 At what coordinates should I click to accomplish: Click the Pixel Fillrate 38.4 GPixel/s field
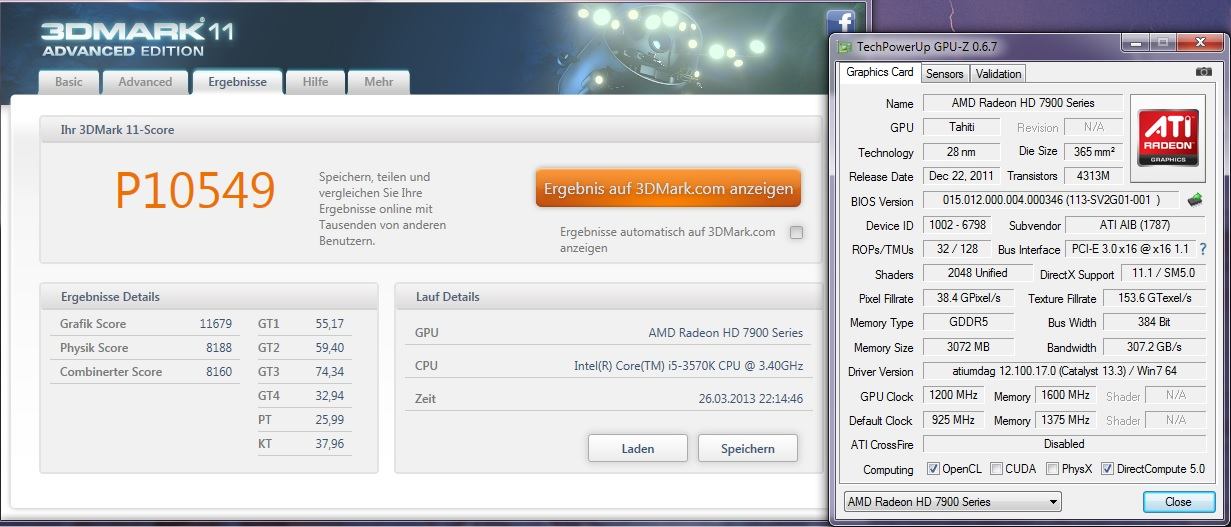coord(968,298)
